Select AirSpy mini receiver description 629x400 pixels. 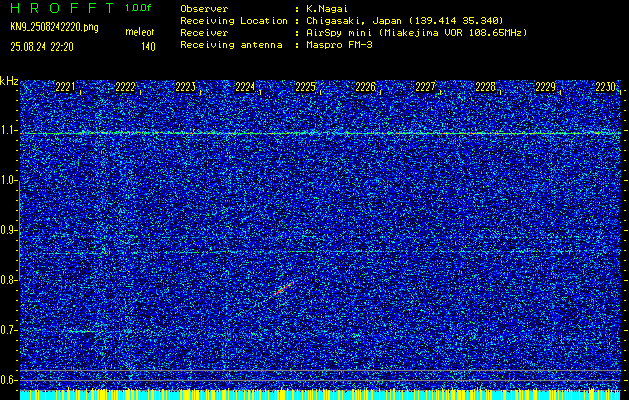pyautogui.click(x=416, y=32)
